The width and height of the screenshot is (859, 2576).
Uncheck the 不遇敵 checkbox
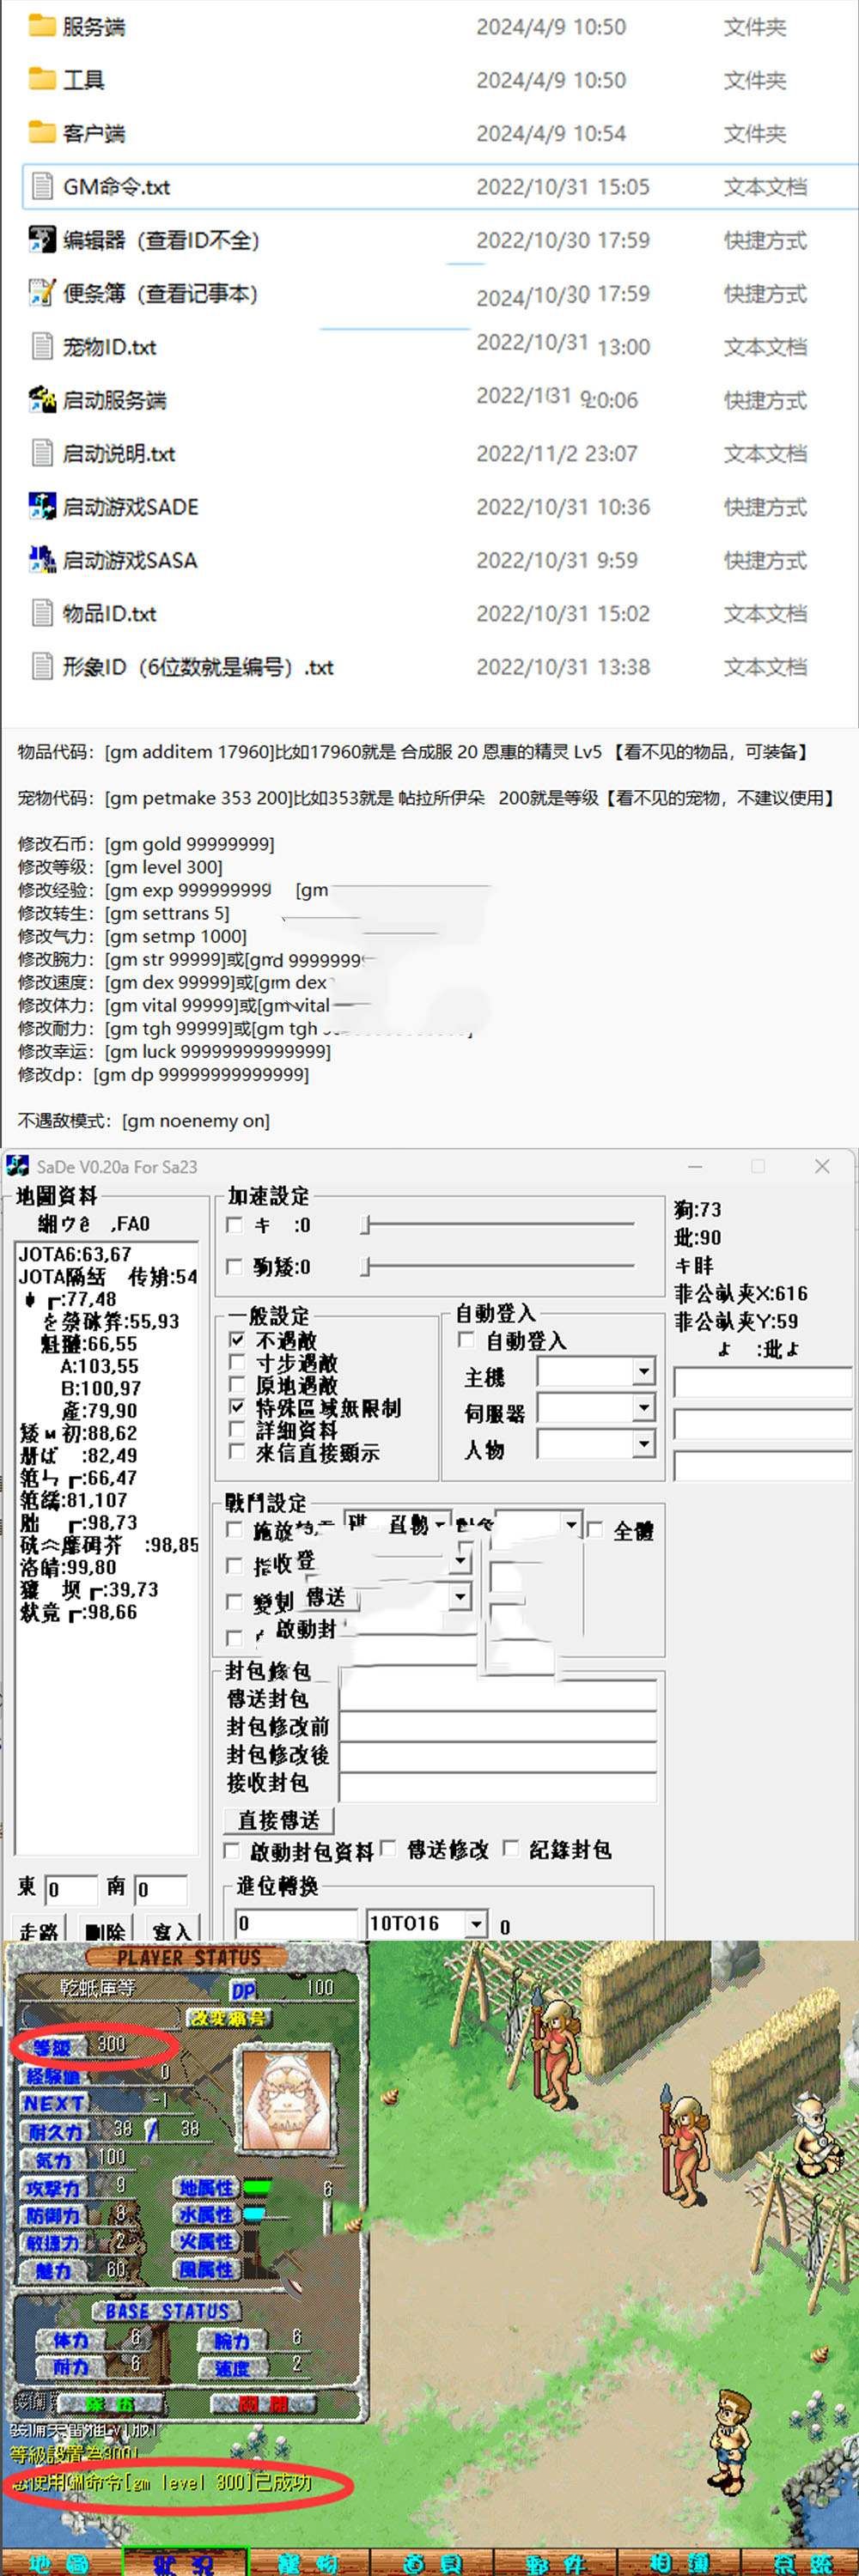pyautogui.click(x=237, y=1339)
